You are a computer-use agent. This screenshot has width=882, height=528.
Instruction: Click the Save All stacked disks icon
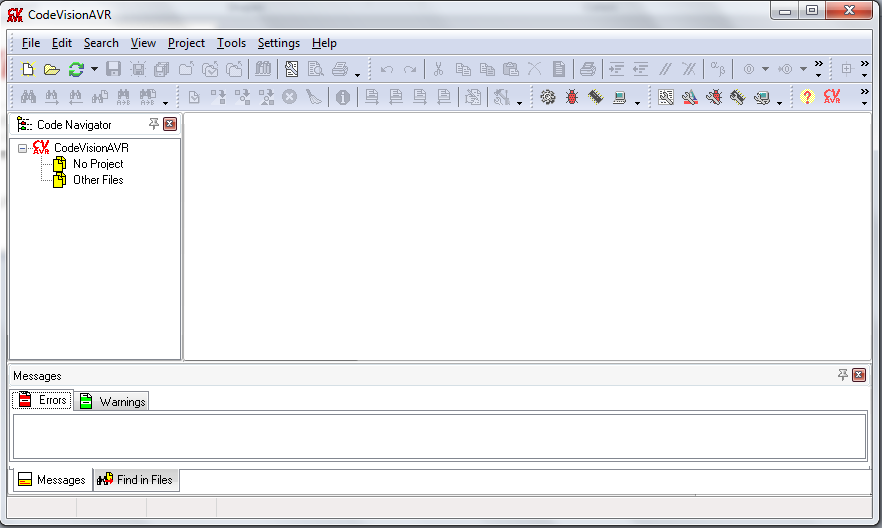pyautogui.click(x=162, y=69)
